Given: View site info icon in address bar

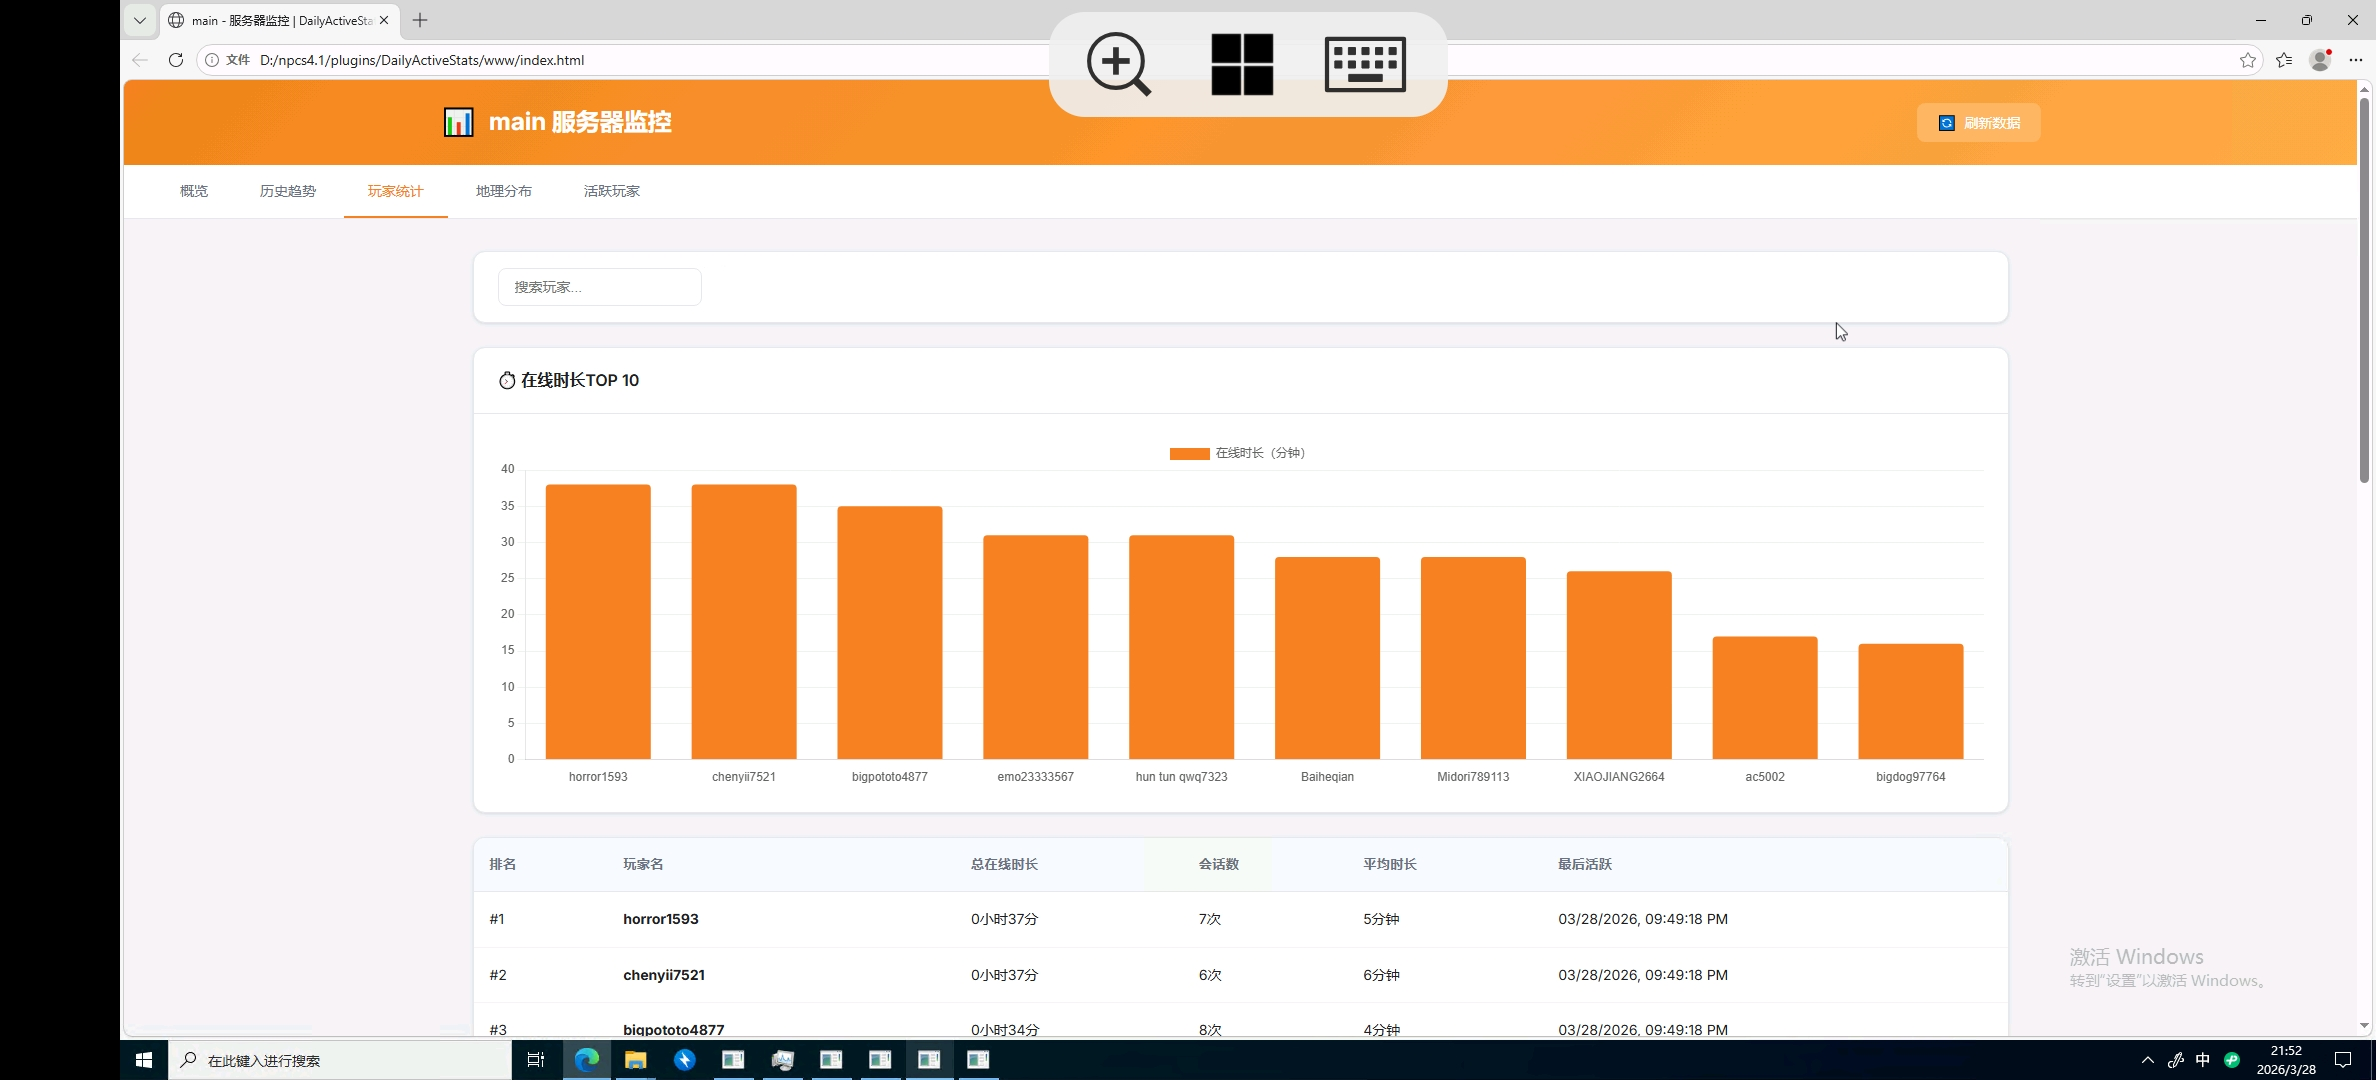Looking at the screenshot, I should click(212, 60).
